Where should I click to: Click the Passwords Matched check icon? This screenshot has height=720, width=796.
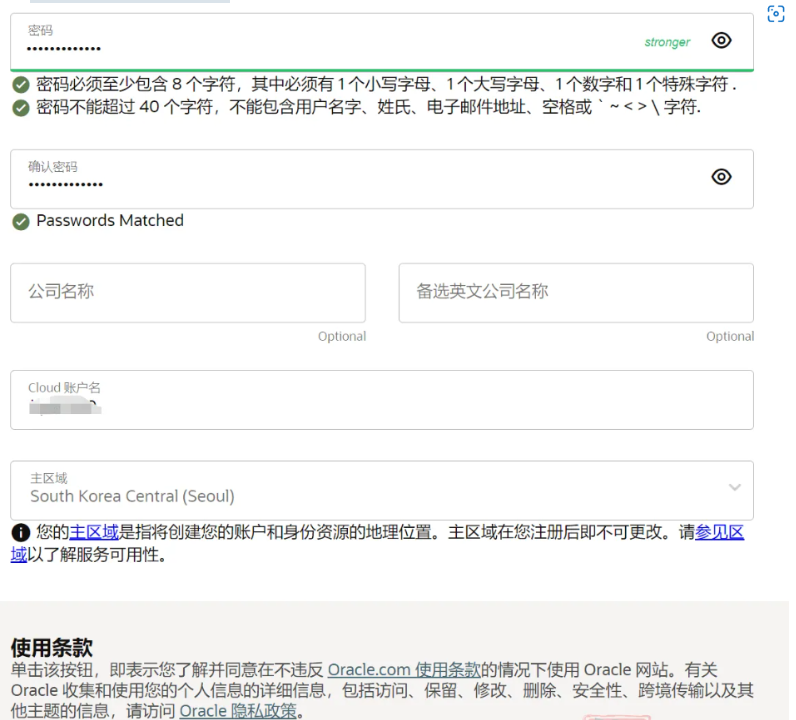coord(20,221)
